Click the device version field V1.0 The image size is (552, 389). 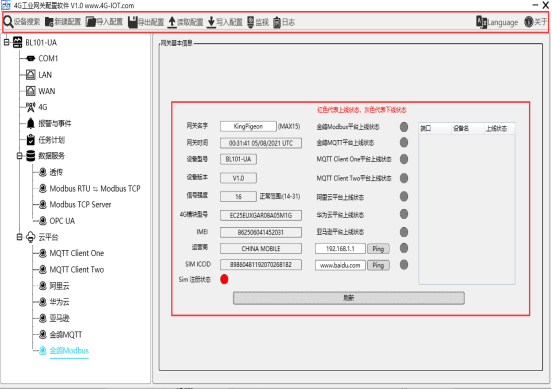(x=238, y=178)
